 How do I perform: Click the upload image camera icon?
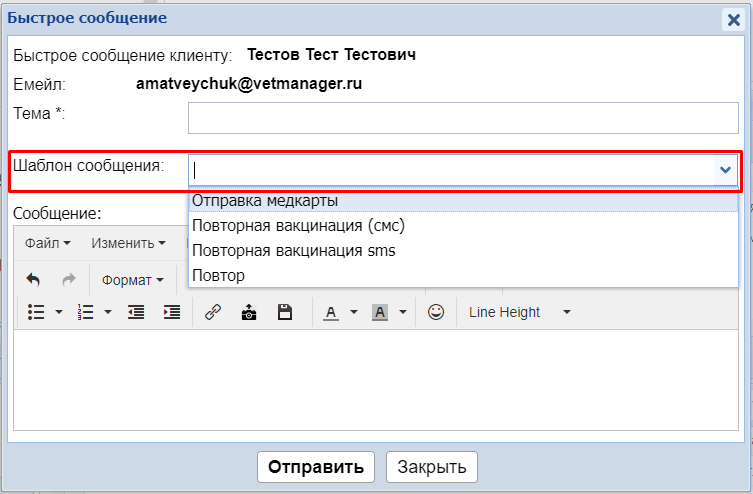248,312
